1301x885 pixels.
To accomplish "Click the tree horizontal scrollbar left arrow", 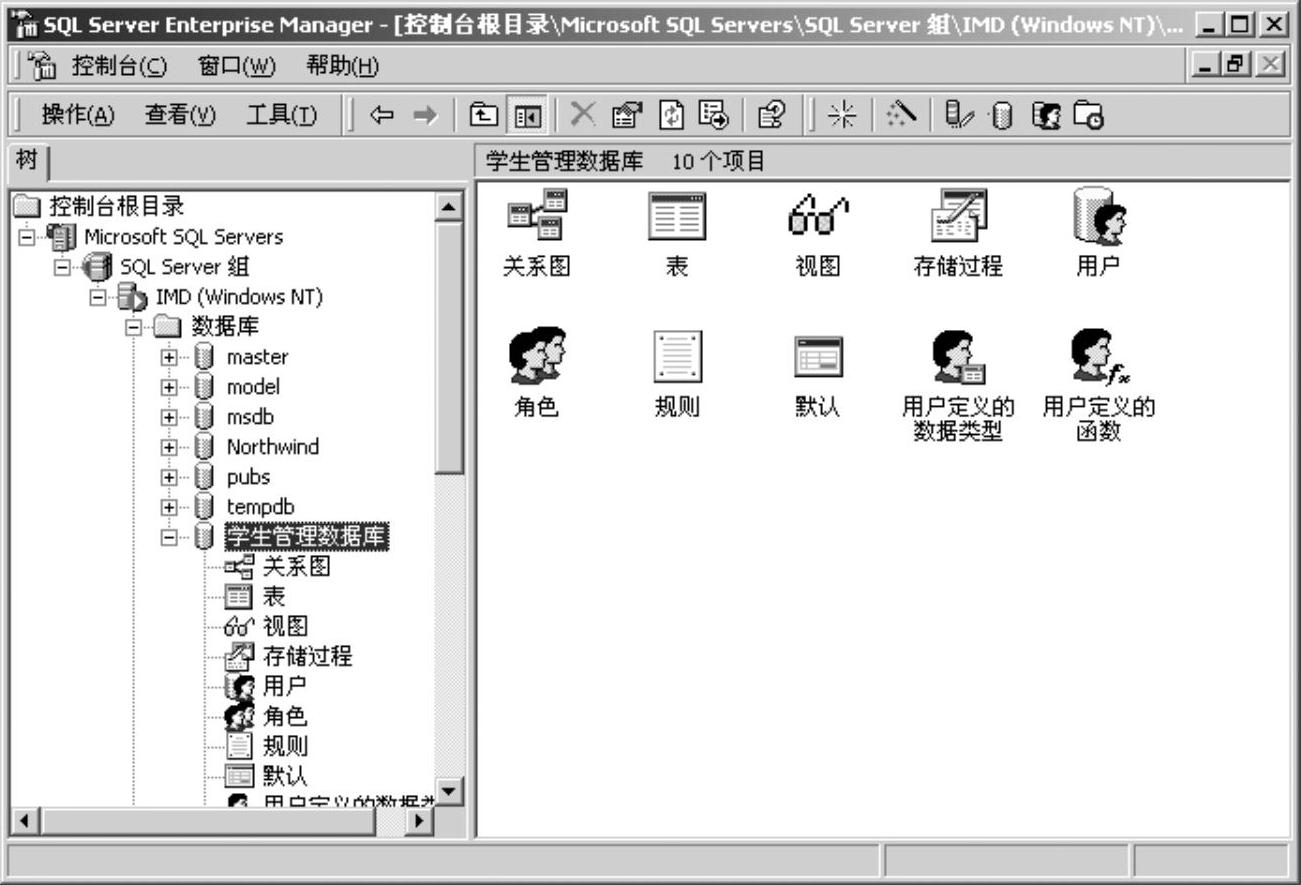I will [x=25, y=821].
